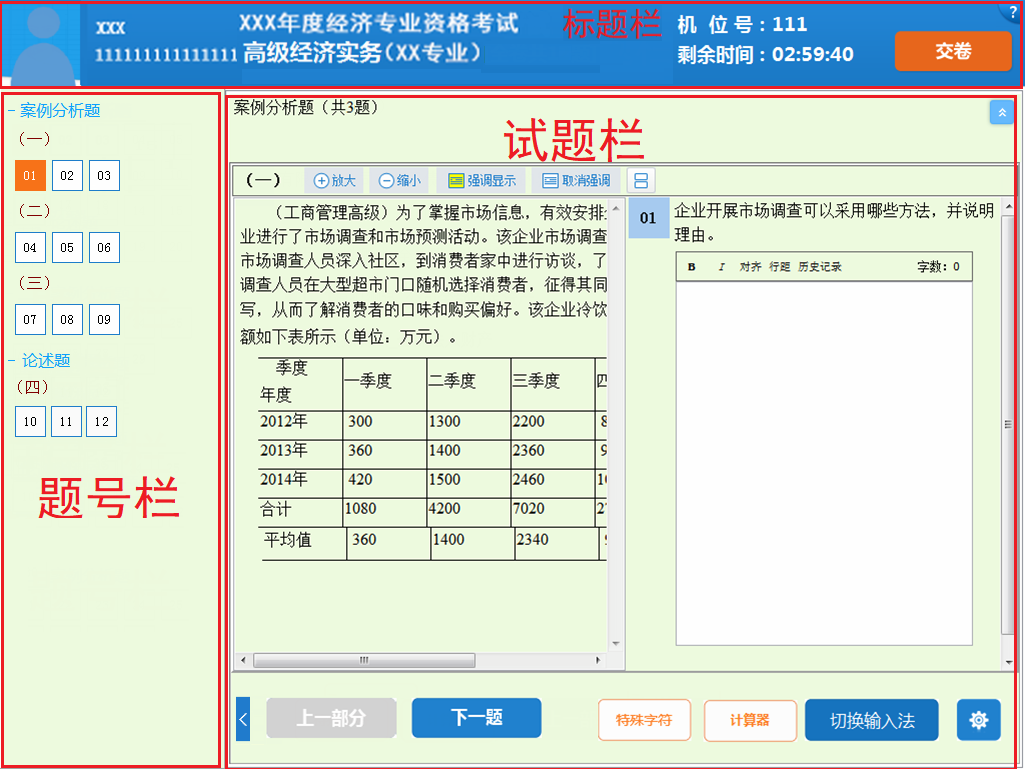Open the 计算器 calculator
Image resolution: width=1025 pixels, height=769 pixels.
pyautogui.click(x=750, y=719)
